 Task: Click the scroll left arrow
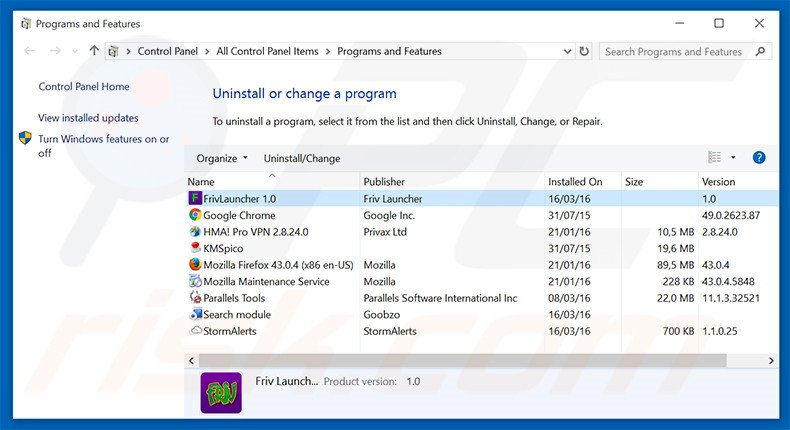coord(191,360)
